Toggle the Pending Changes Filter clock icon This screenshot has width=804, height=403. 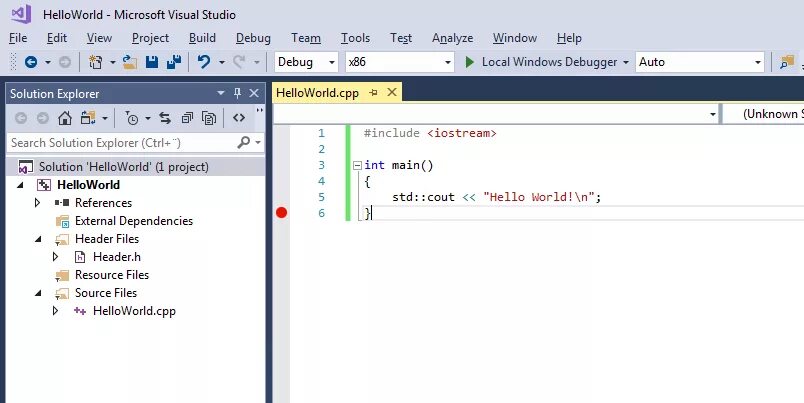coord(132,118)
